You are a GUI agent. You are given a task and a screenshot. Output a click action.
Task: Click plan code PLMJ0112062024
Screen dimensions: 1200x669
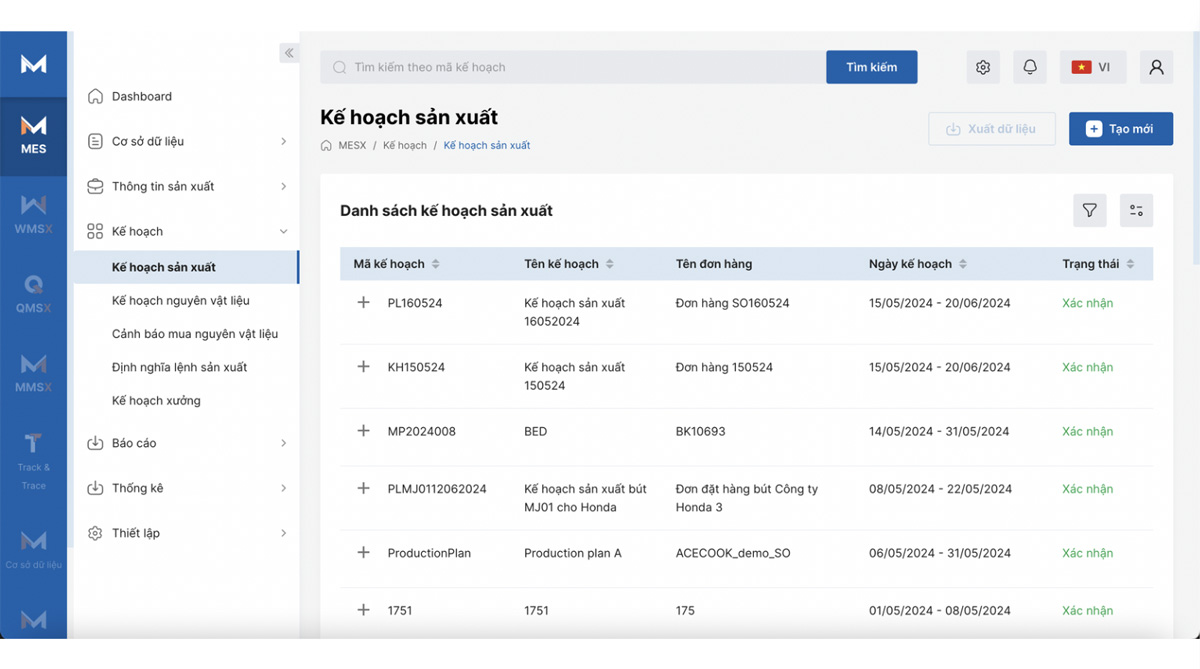click(437, 489)
